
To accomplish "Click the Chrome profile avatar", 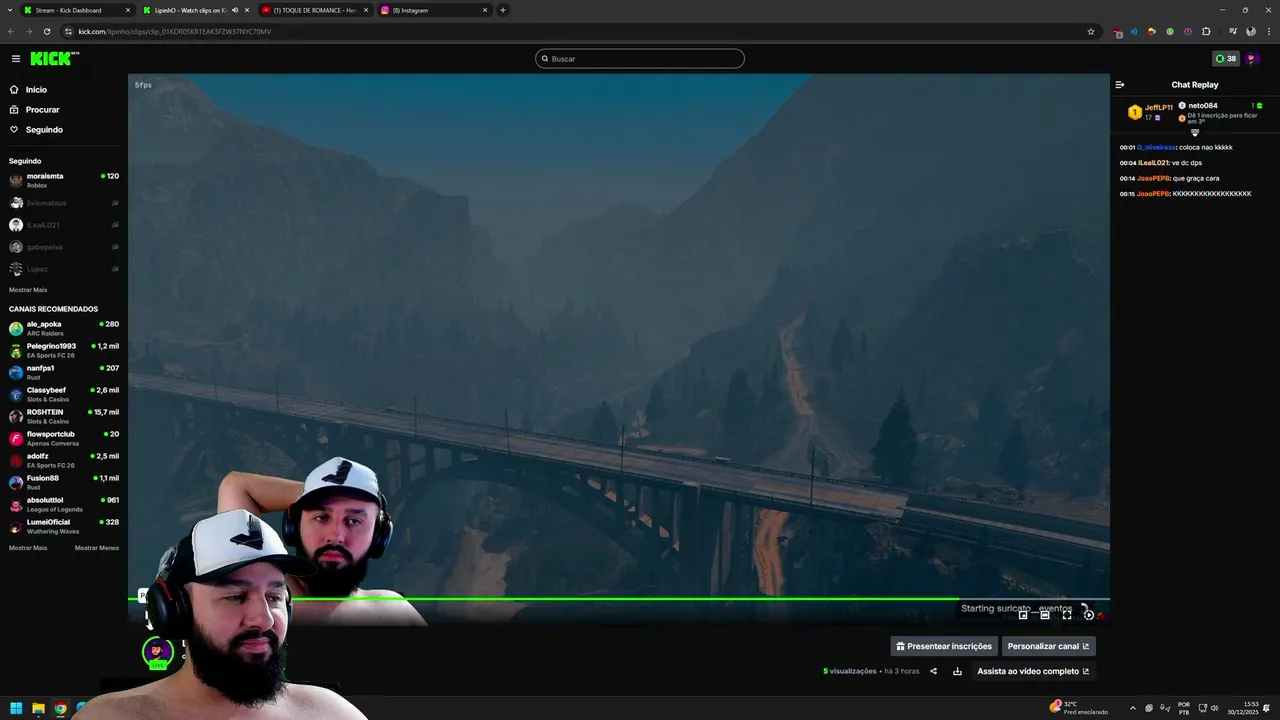I will point(1251,31).
